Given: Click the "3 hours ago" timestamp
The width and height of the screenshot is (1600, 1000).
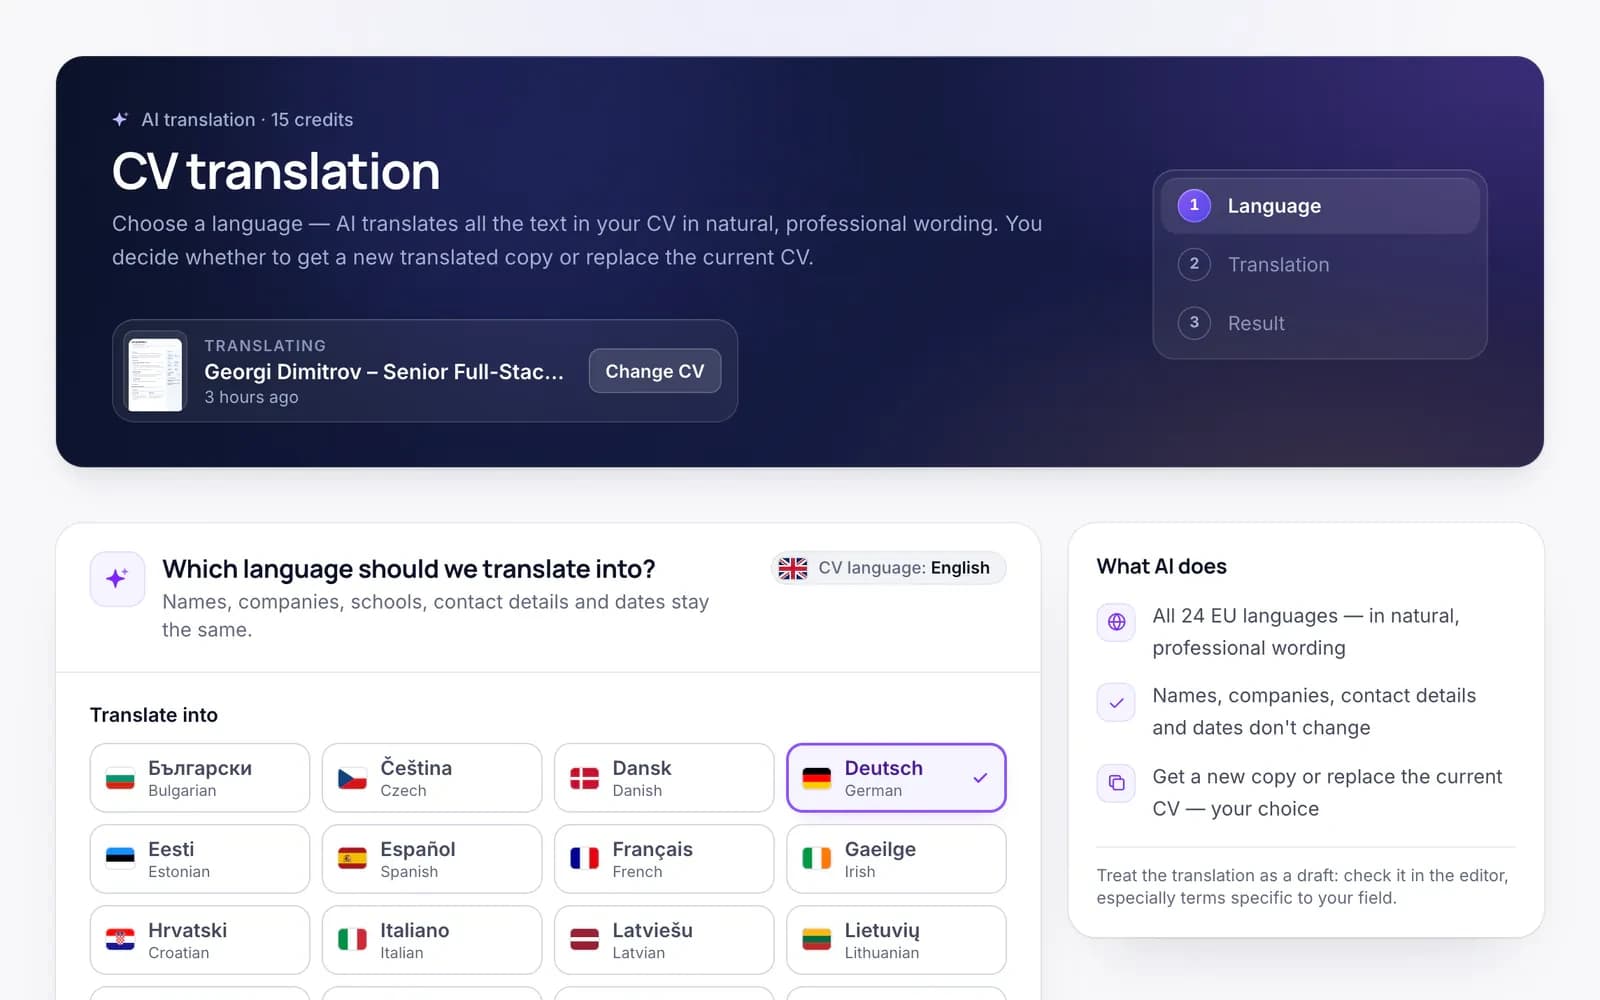Looking at the screenshot, I should tap(251, 397).
